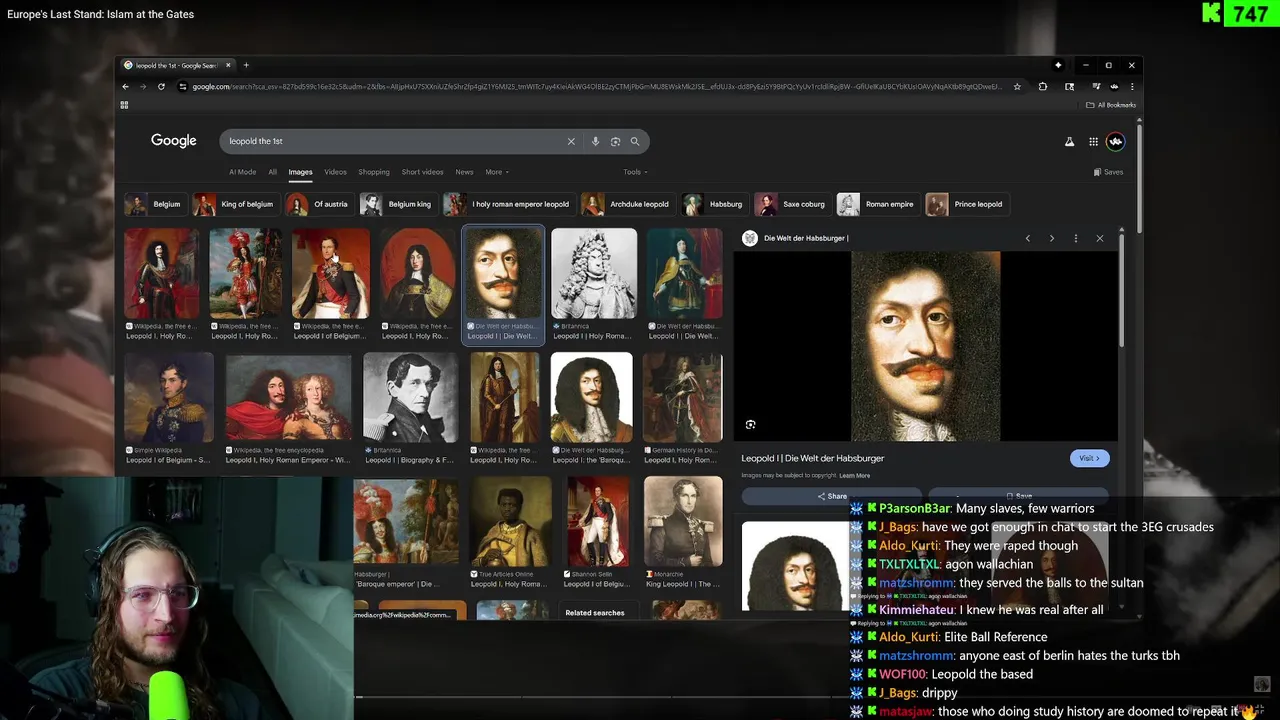Filter by the 'King of belgium' chip
This screenshot has width=1280, height=720.
(234, 204)
